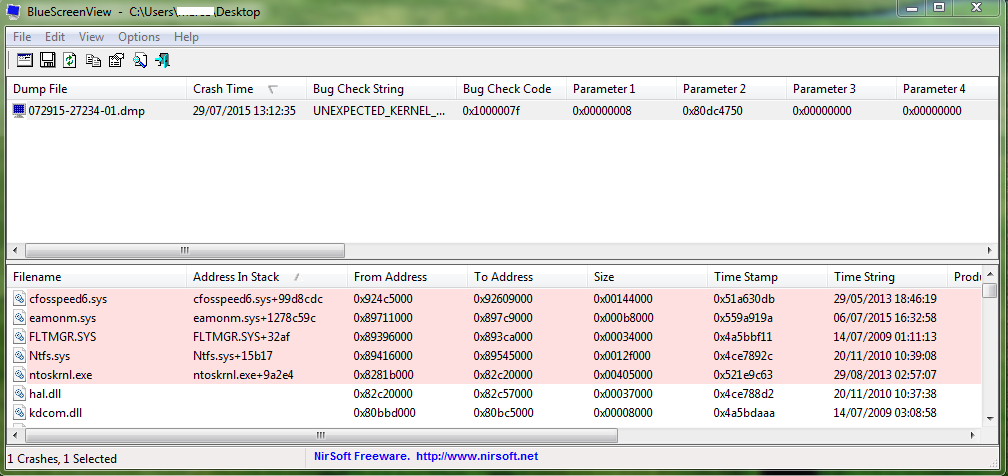This screenshot has height=476, width=1008.
Task: Click the dump file icon for 072915-27234-01.dmp
Action: (x=19, y=111)
